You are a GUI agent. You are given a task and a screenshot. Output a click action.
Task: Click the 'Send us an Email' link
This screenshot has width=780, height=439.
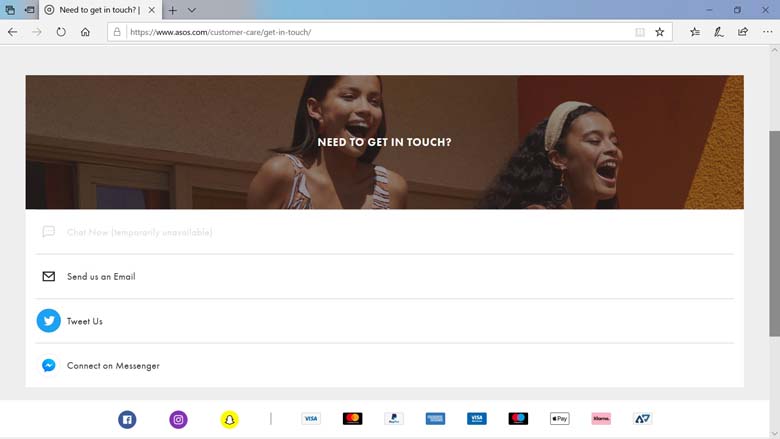(x=101, y=277)
